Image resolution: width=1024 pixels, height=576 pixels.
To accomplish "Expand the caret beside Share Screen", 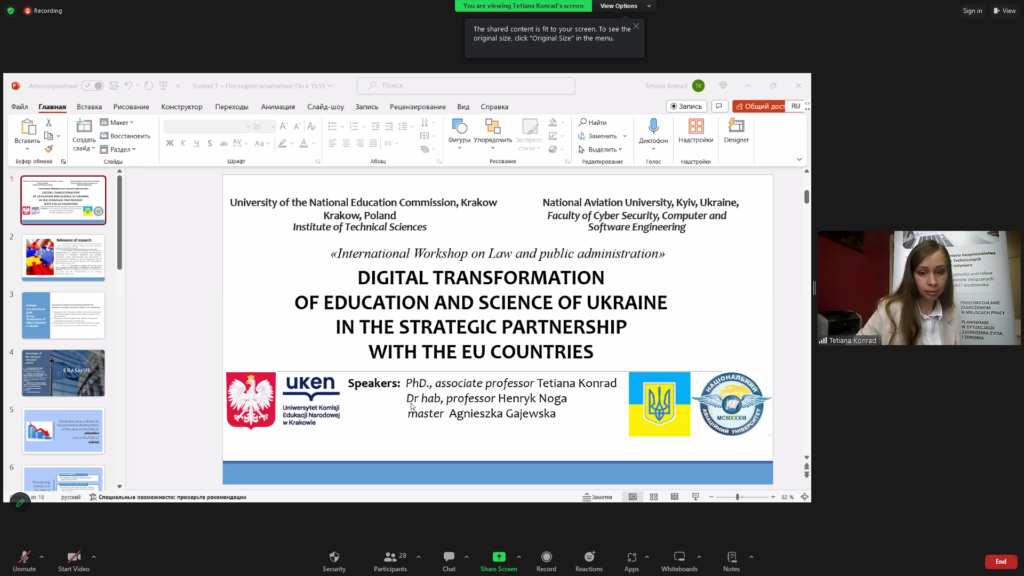I will tap(519, 557).
